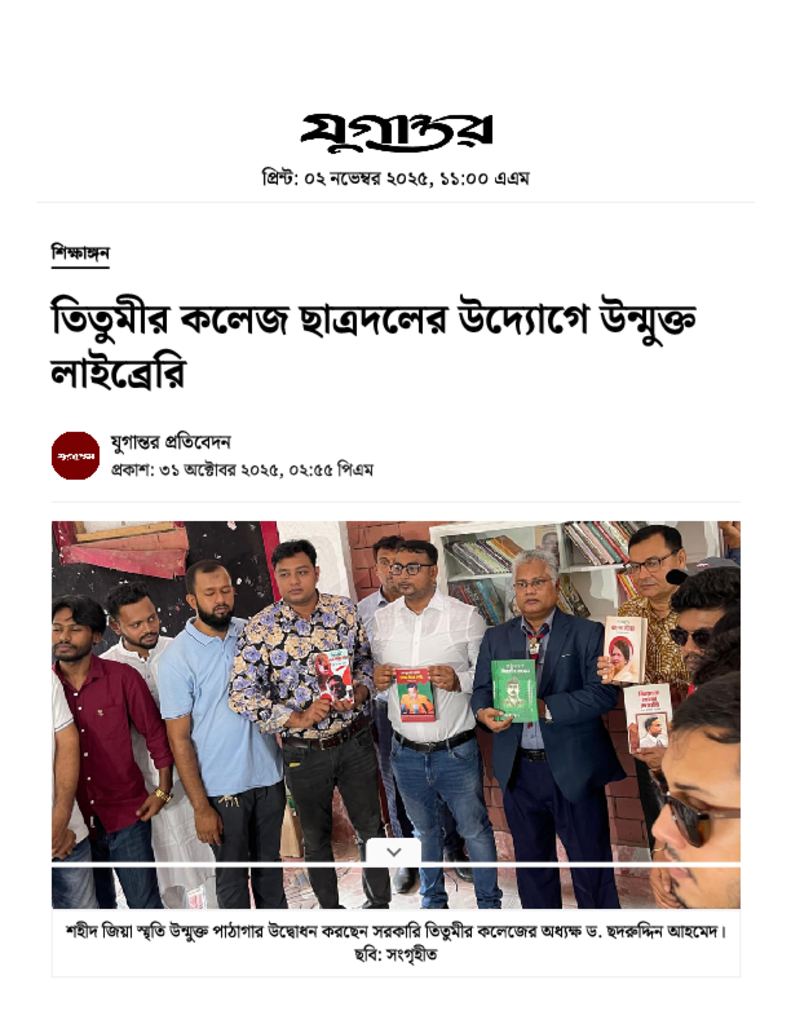Open the যুগান্তর প্রতিবেদন author link
791x1024 pixels.
point(170,442)
